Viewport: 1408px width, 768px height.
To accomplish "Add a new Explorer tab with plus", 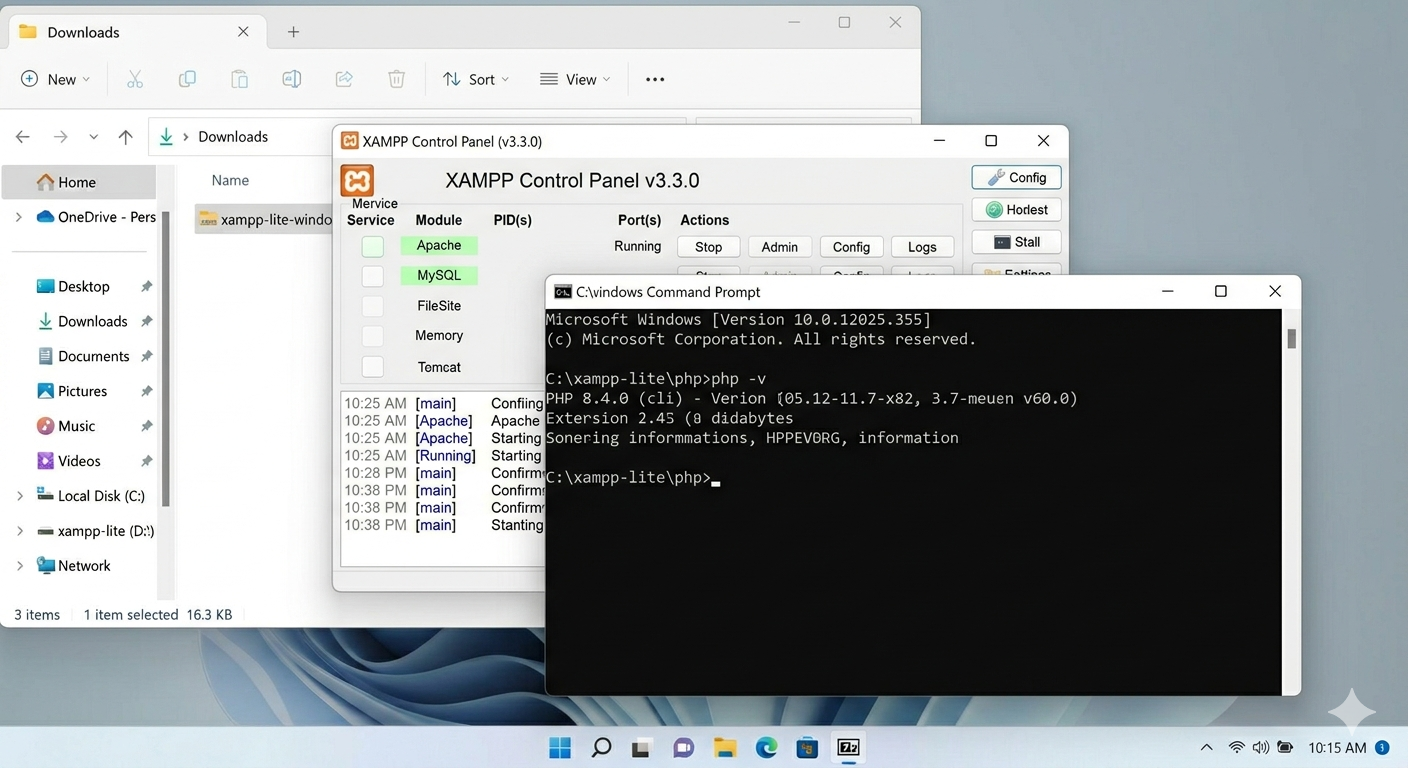I will [293, 32].
